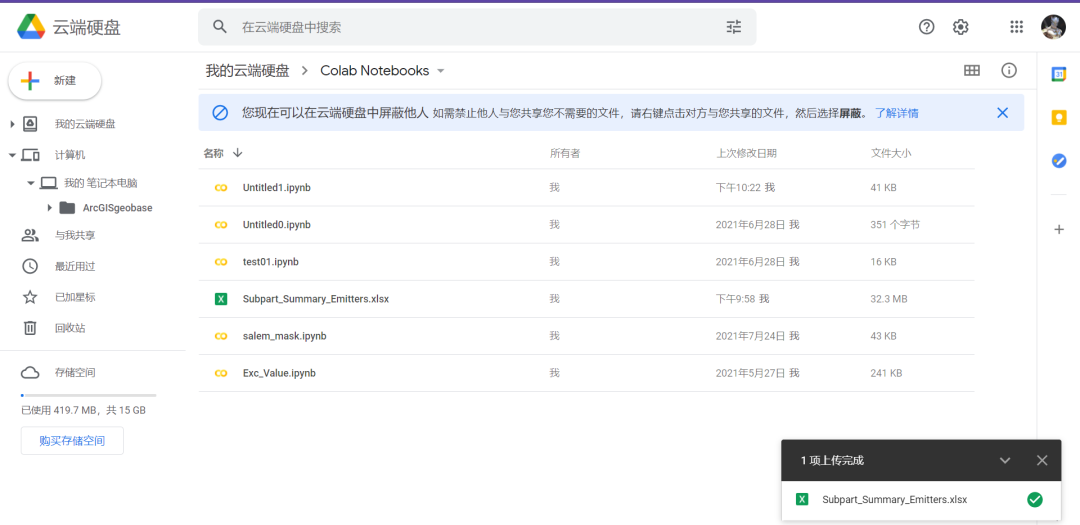Viewport: 1080px width, 525px height.
Task: Collapse 计算机 tree arrow
Action: [12, 155]
